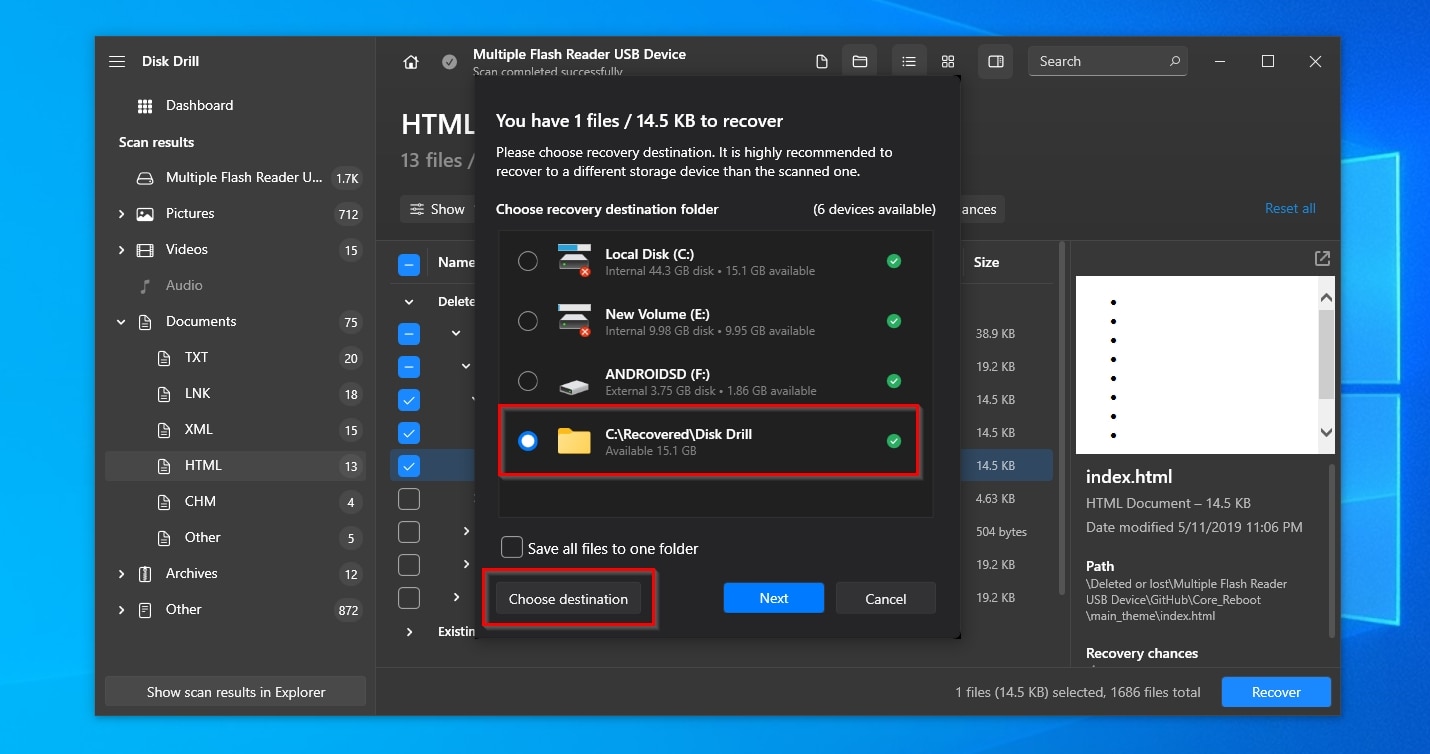This screenshot has height=754, width=1430.
Task: Collapse the folder on 38.9 KB row
Action: (x=456, y=333)
